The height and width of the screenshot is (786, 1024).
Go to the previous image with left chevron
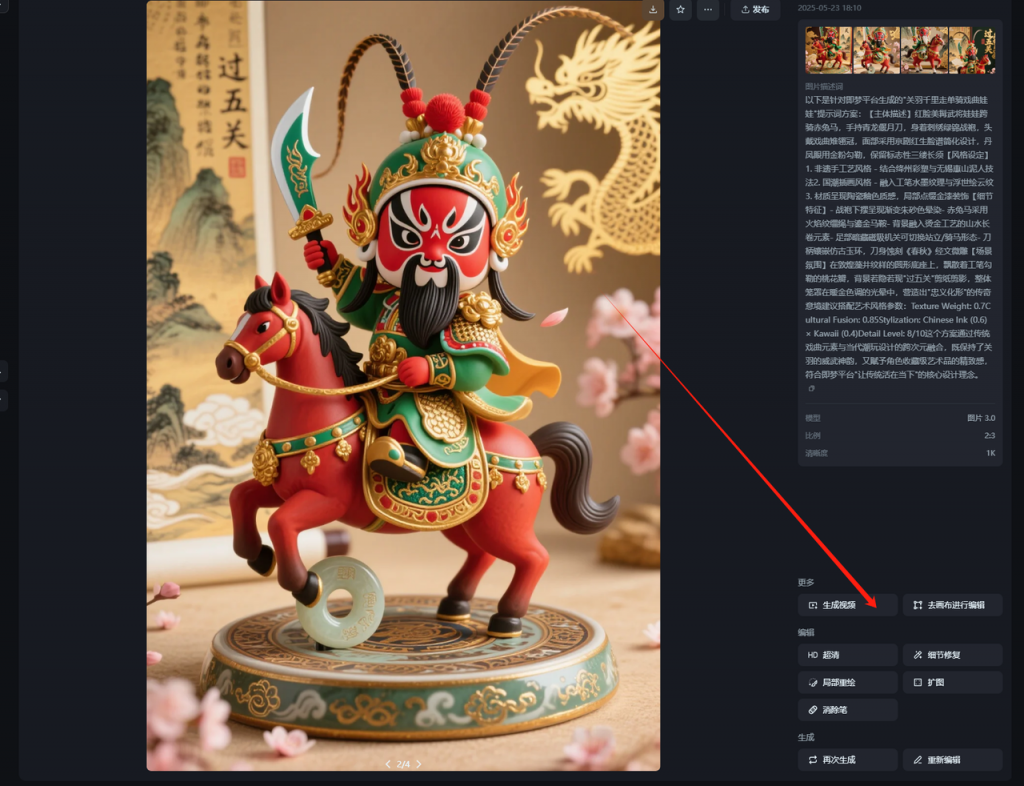click(x=388, y=764)
